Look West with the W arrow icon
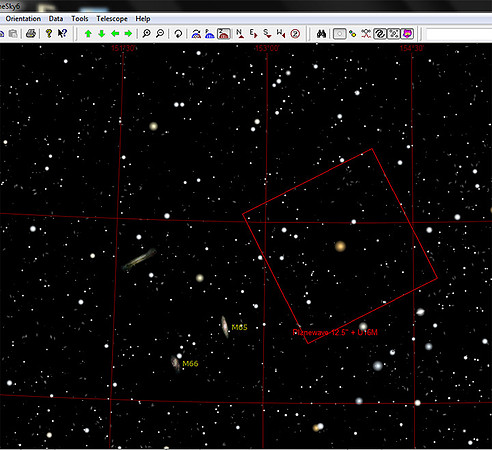492x450 pixels. click(281, 34)
